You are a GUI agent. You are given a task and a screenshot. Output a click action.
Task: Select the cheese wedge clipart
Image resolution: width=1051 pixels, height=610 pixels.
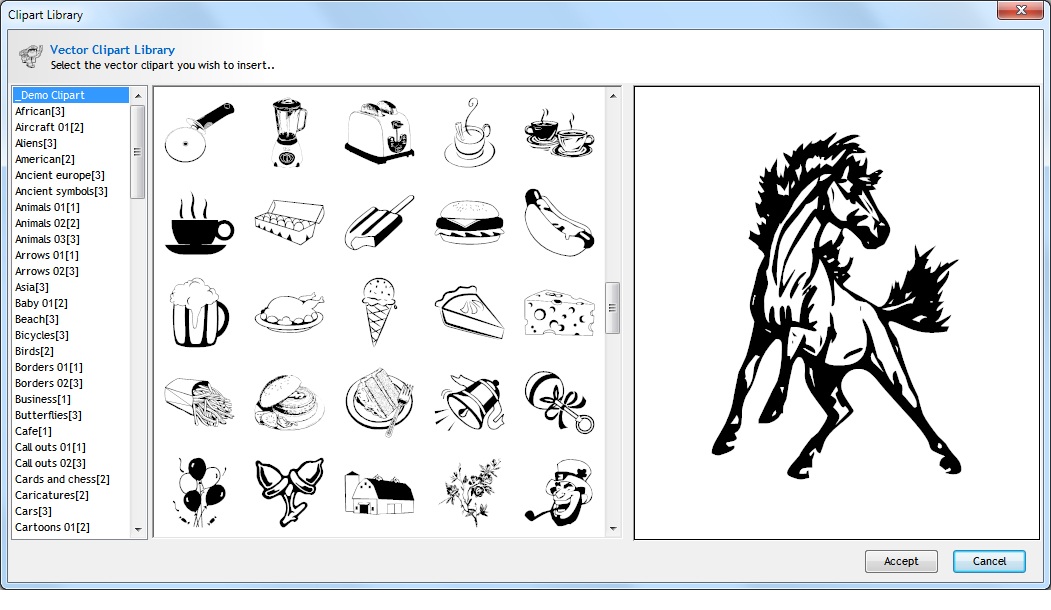tap(559, 310)
